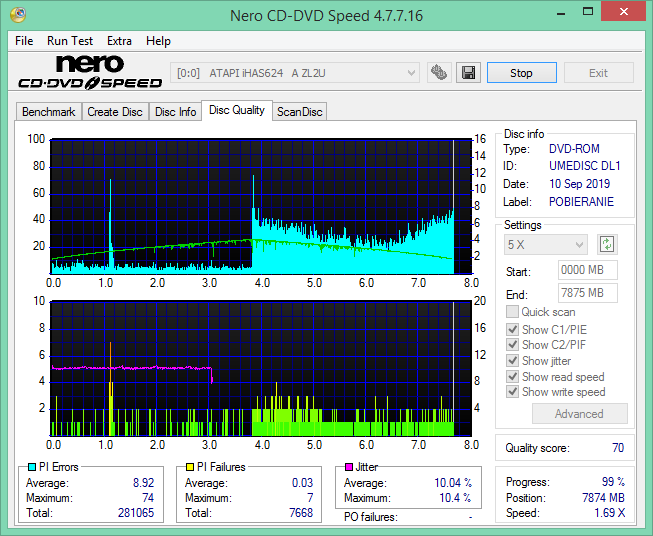Click the DVD-ROM type value
This screenshot has width=653, height=536.
point(574,149)
